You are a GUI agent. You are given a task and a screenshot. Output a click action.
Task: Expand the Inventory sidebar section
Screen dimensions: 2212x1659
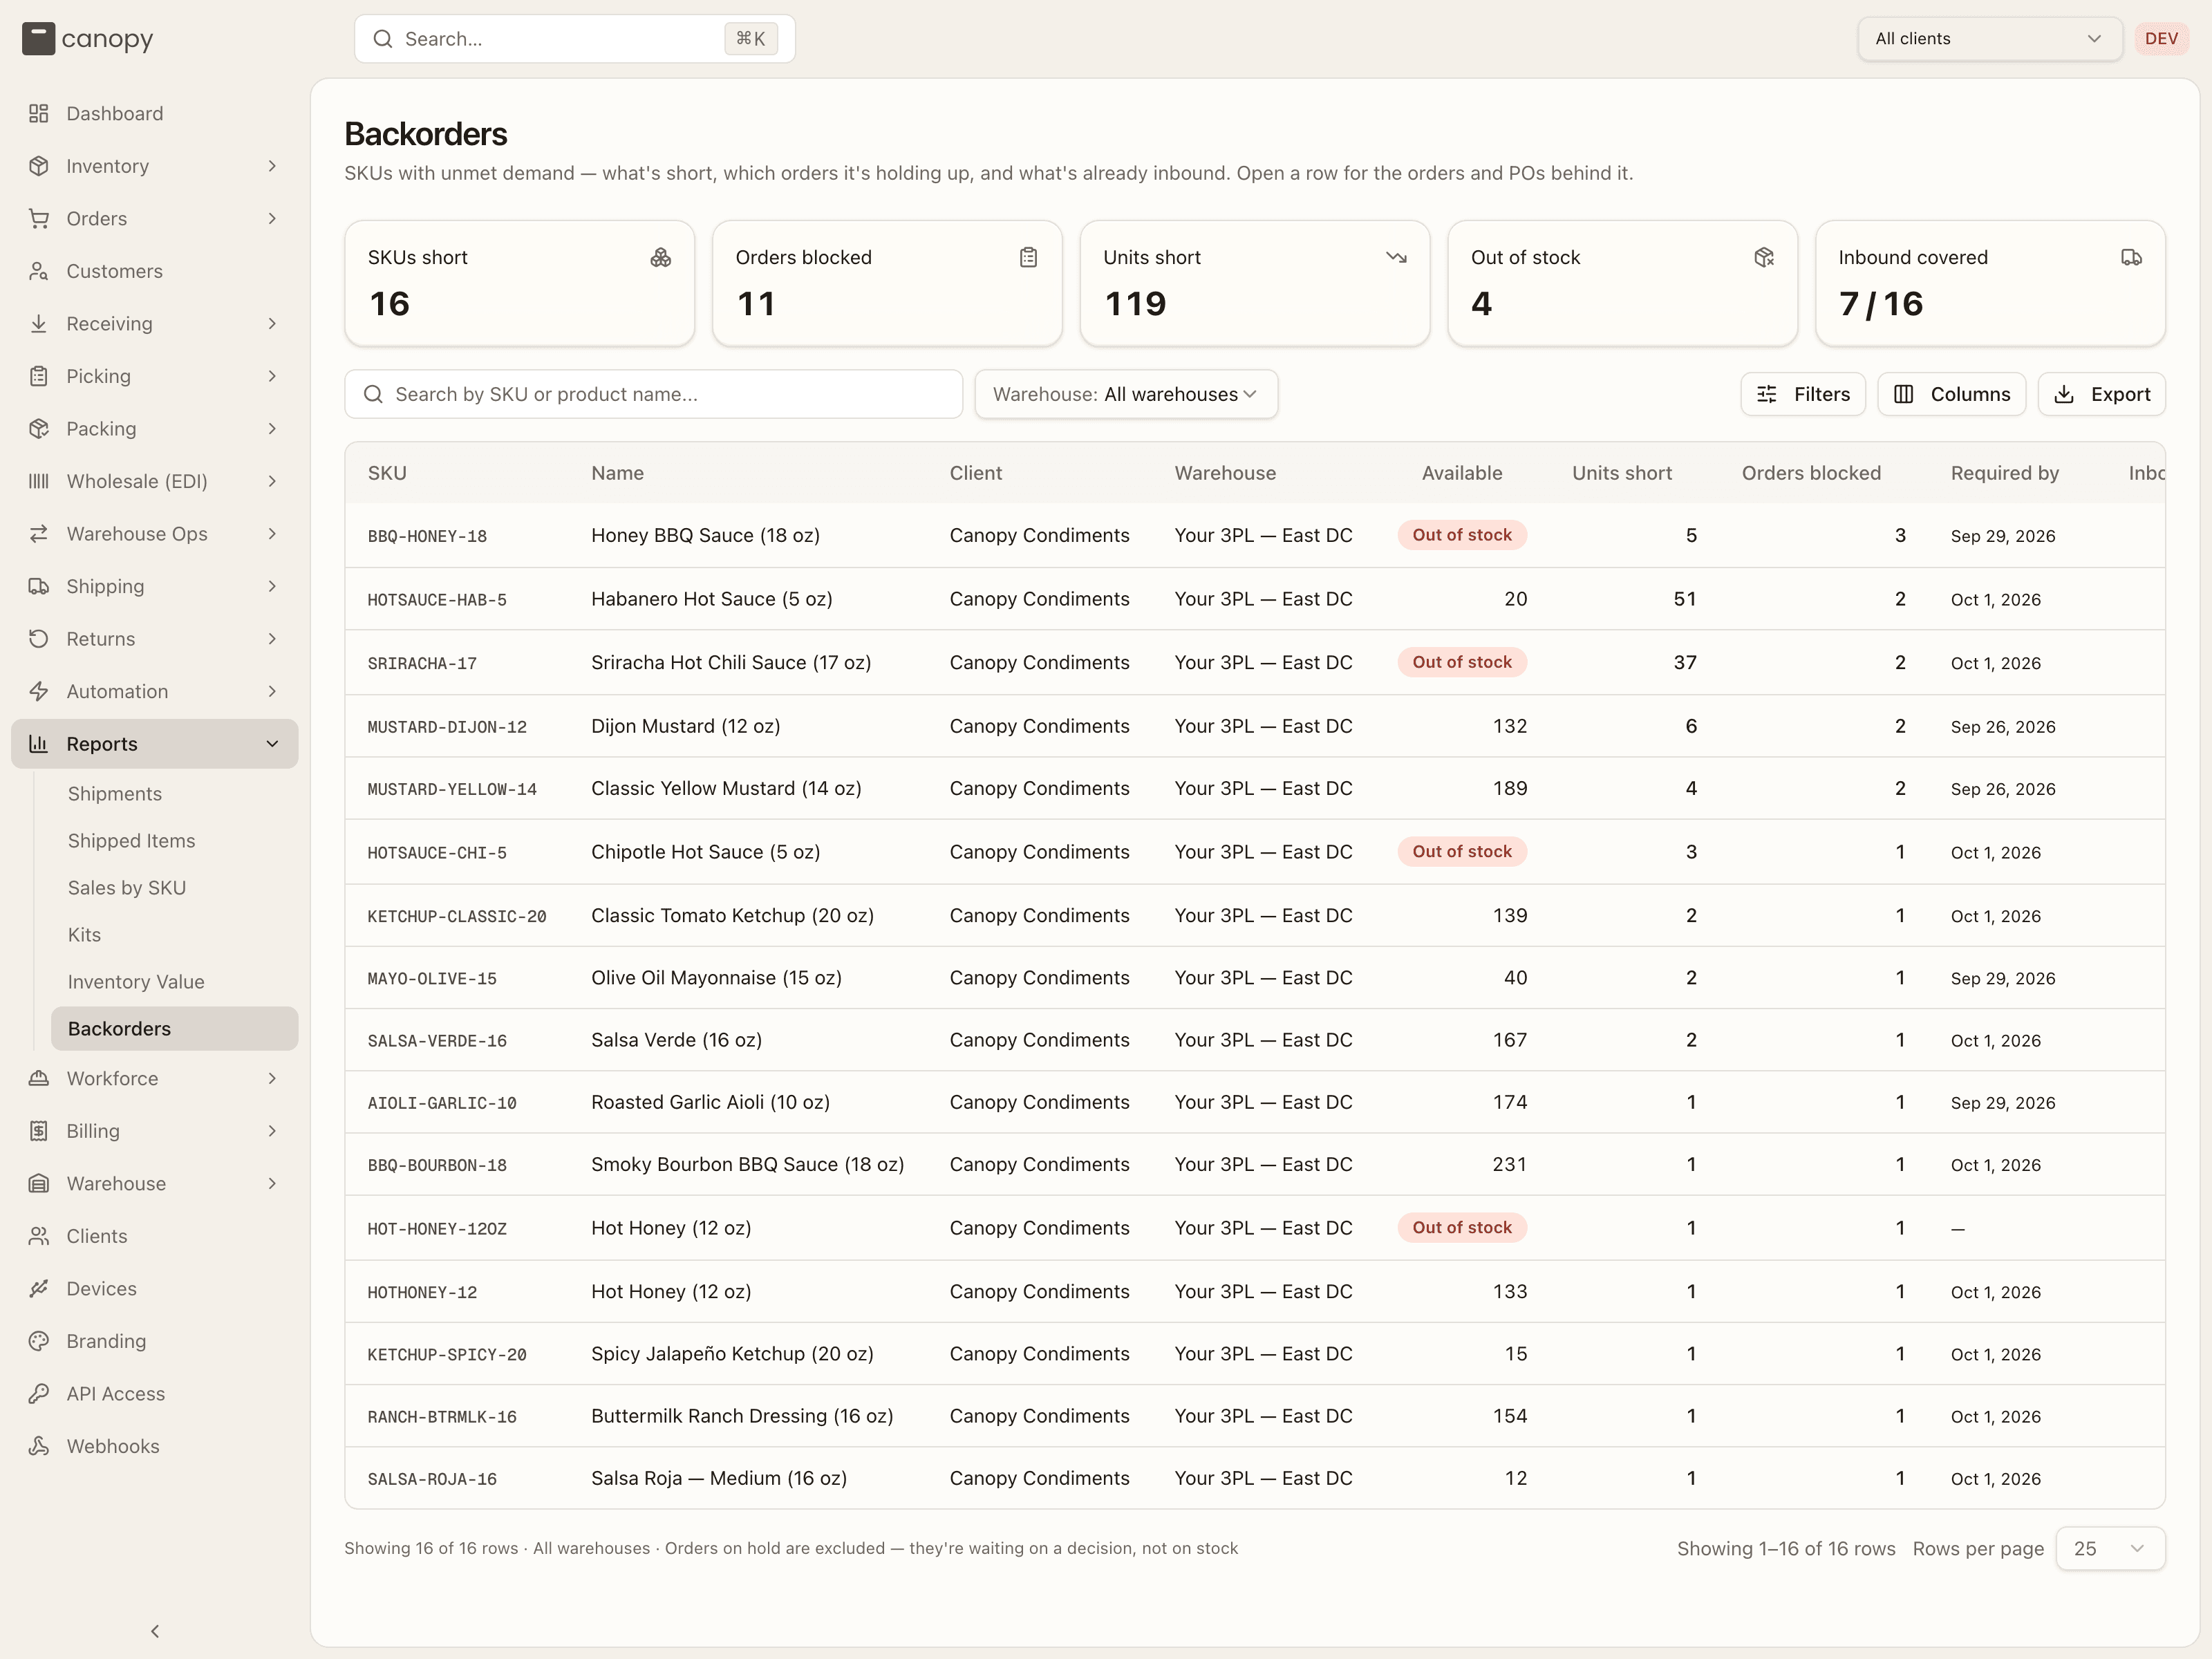click(154, 166)
